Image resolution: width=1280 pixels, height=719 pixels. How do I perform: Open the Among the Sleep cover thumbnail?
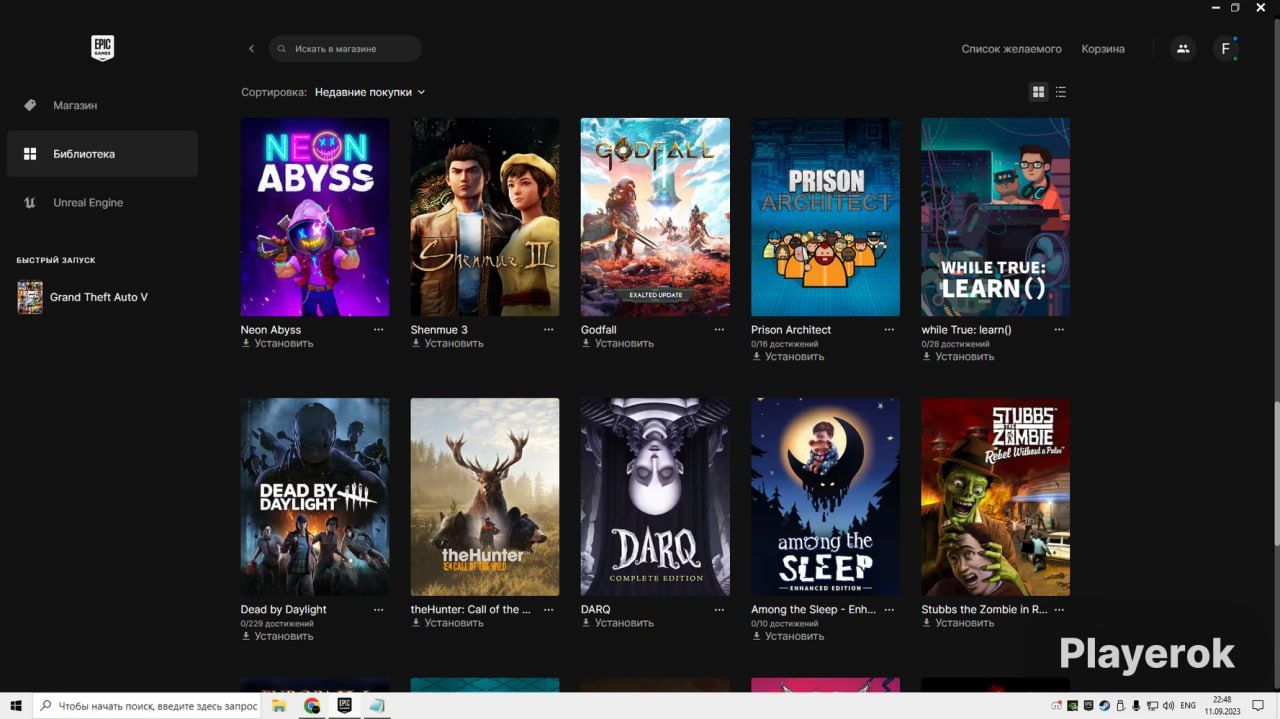(825, 497)
